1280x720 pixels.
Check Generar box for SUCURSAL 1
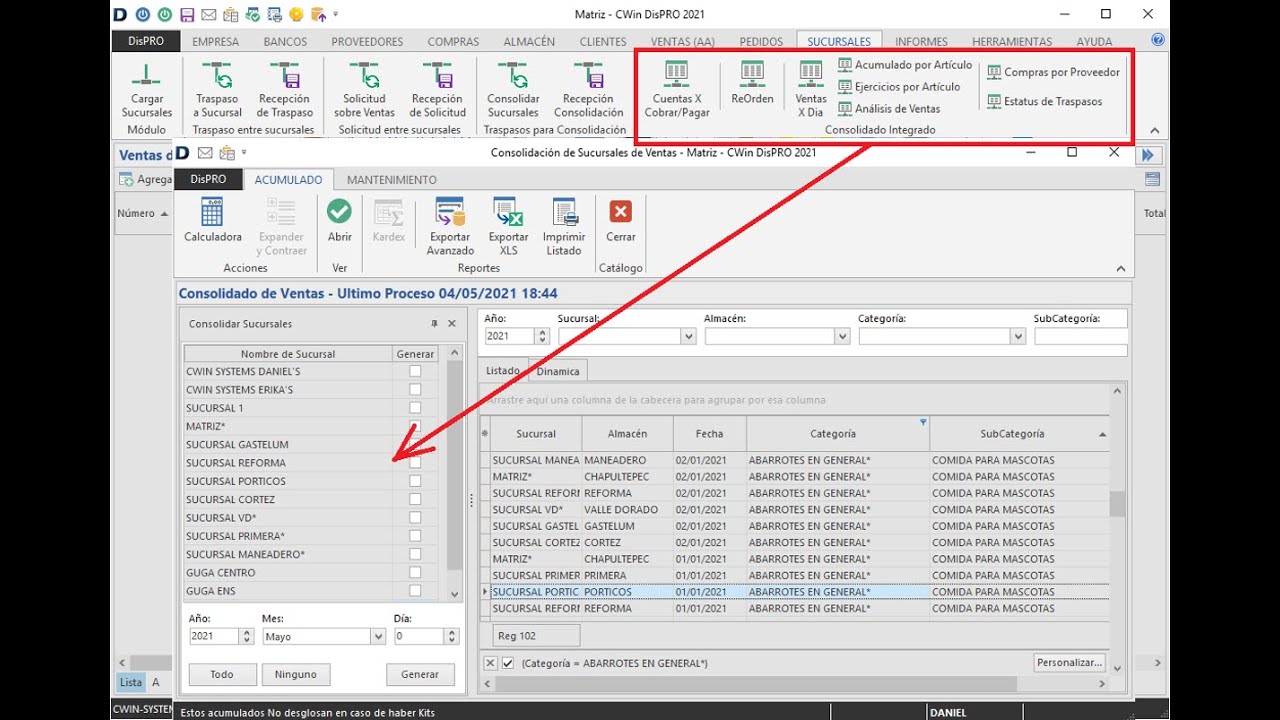(x=415, y=408)
